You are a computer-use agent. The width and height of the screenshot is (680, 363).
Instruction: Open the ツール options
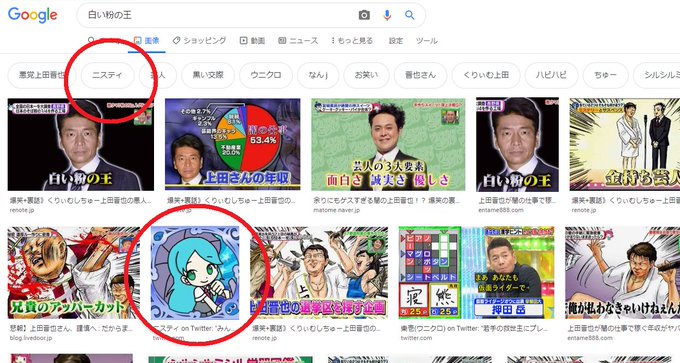(x=427, y=41)
